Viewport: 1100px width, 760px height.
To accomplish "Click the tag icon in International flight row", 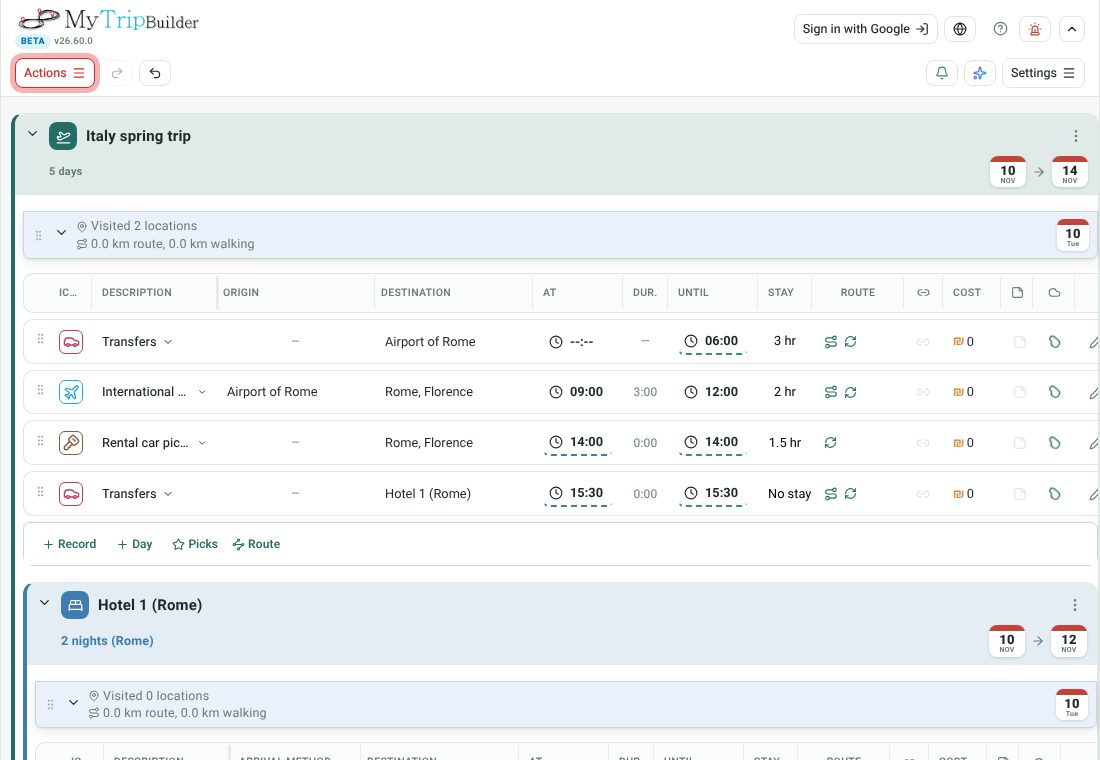I will coord(1054,392).
